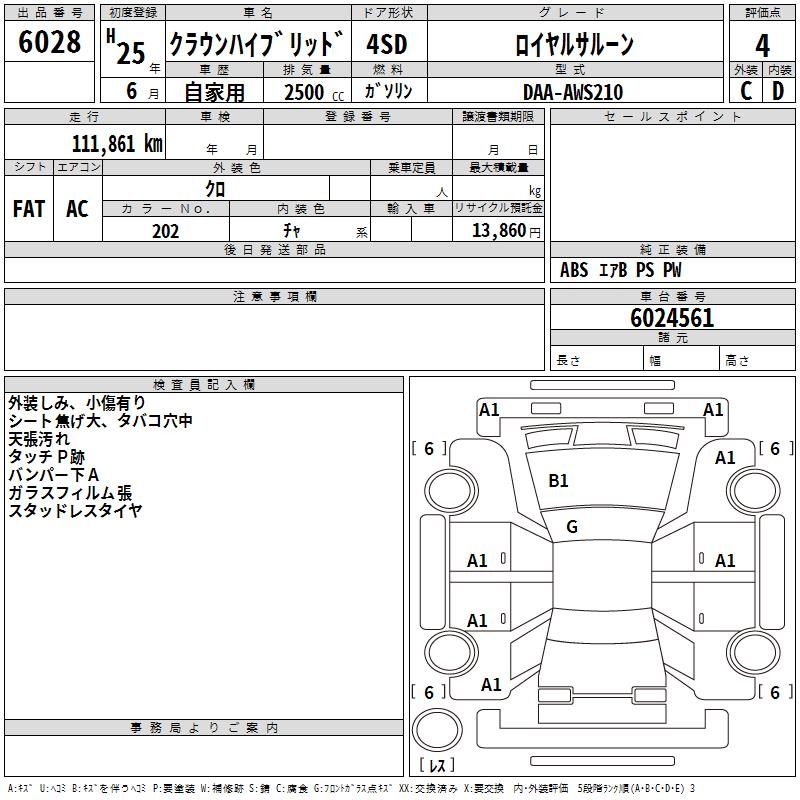Viewport: 800px width, 800px height.
Task: Click the grade ロイヤルサルーン
Action: [574, 44]
